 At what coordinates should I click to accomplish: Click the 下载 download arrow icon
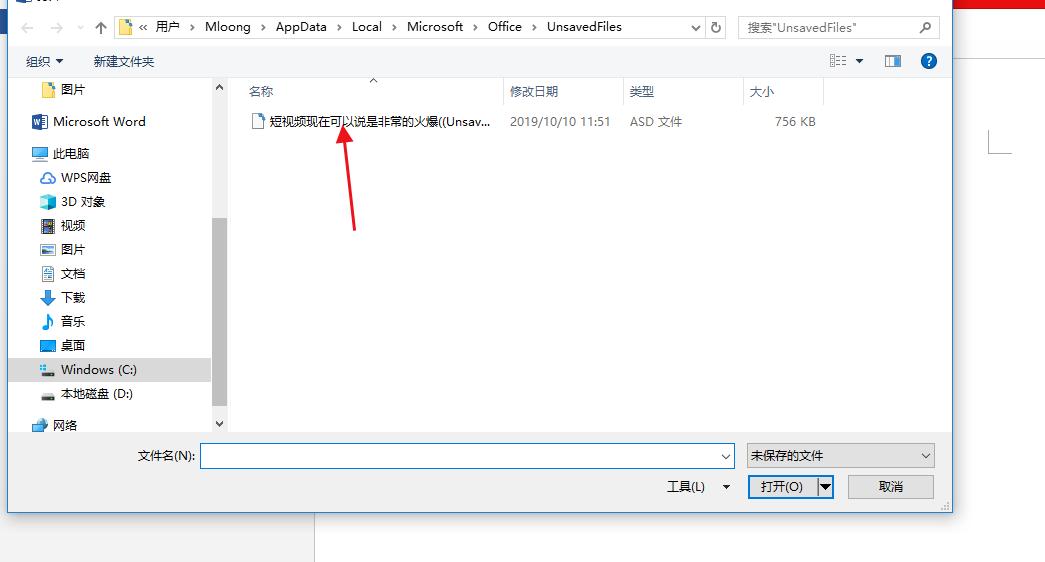pos(47,297)
